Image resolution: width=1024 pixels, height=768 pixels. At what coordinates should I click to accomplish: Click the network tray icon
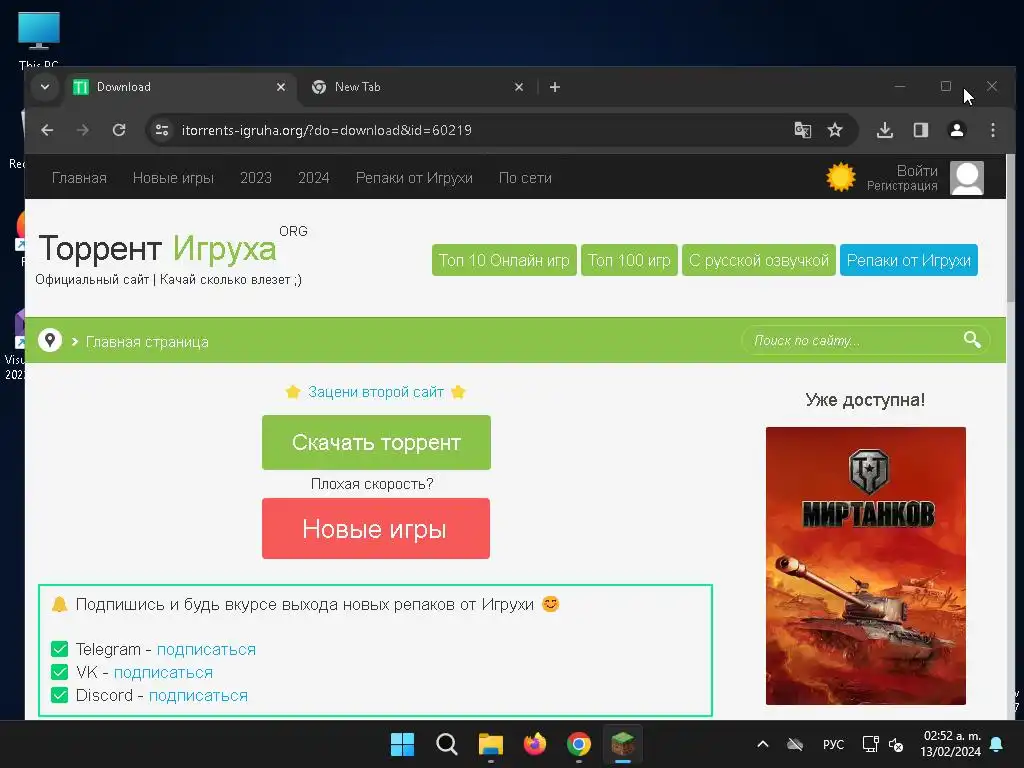click(870, 744)
